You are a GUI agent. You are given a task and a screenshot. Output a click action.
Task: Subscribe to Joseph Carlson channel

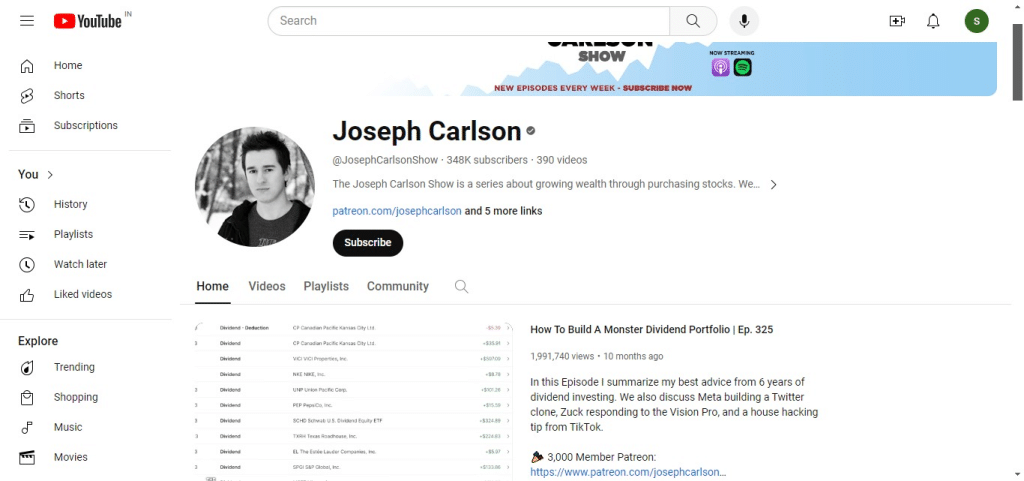click(368, 243)
